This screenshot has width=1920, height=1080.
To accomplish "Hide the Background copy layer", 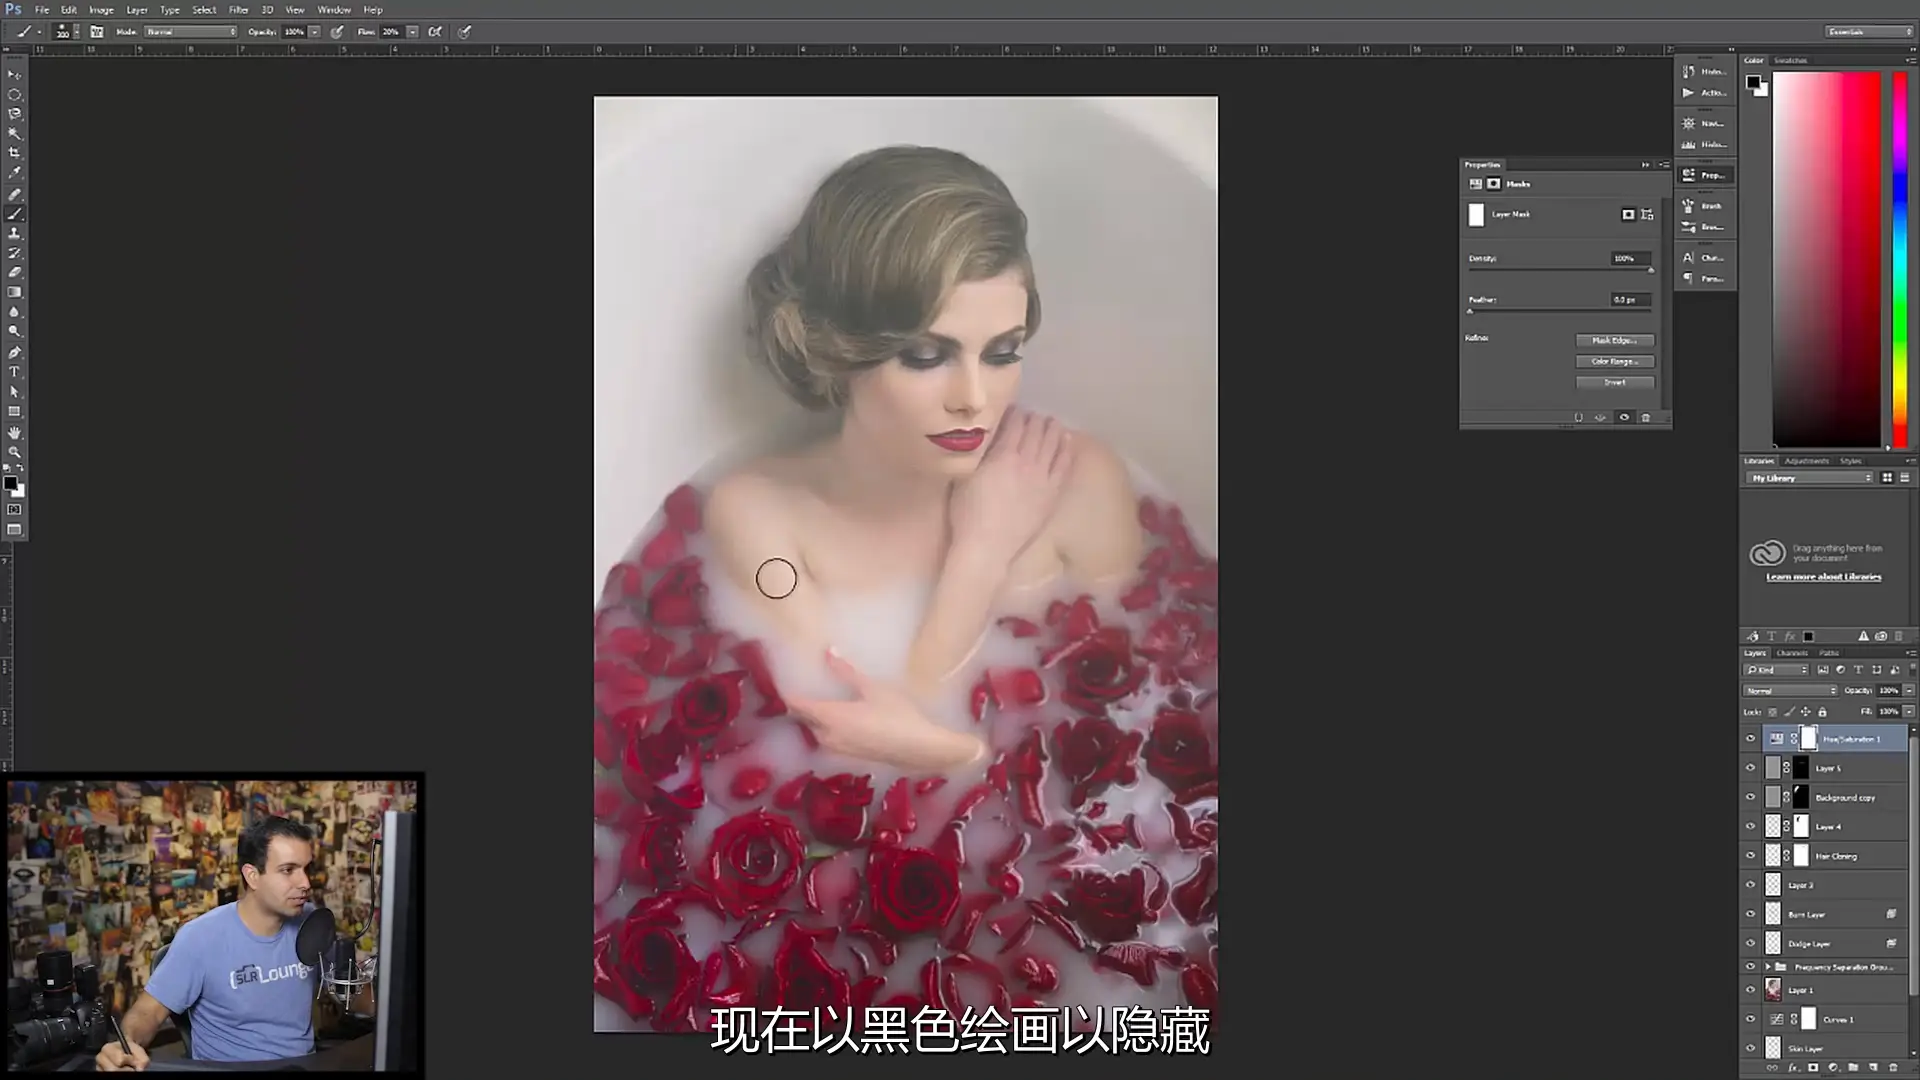I will point(1750,798).
